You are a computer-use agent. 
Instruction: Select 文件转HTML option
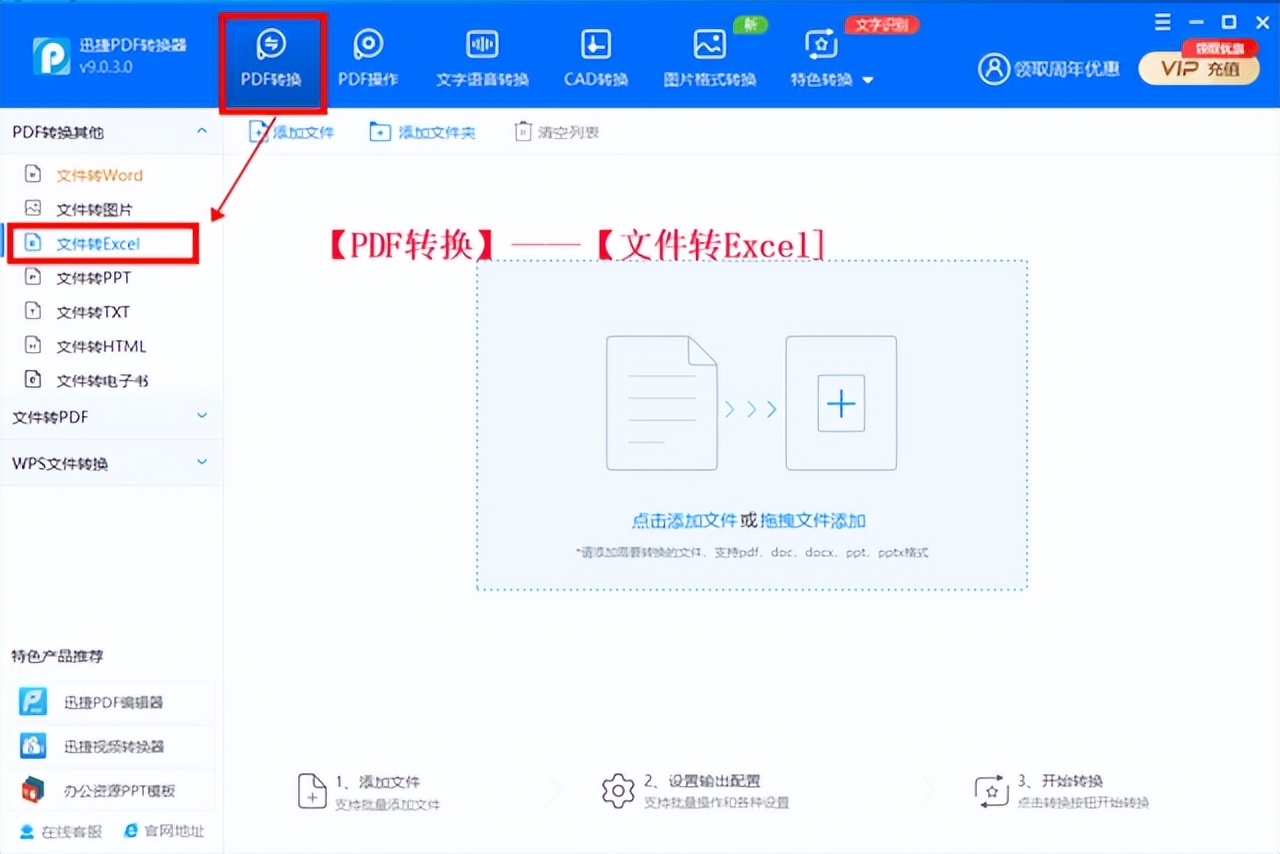coord(101,346)
